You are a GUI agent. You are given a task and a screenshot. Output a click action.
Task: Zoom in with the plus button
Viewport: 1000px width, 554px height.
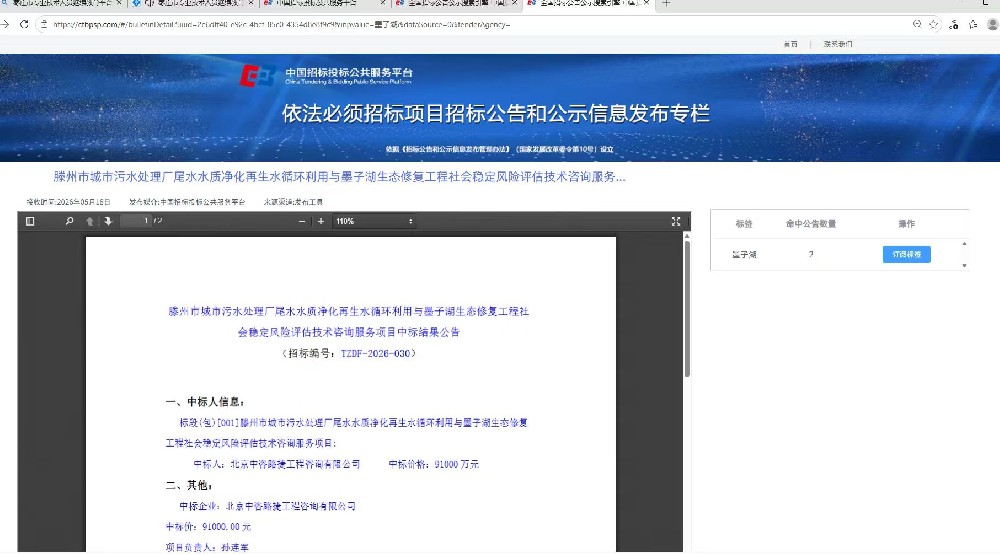tap(321, 221)
